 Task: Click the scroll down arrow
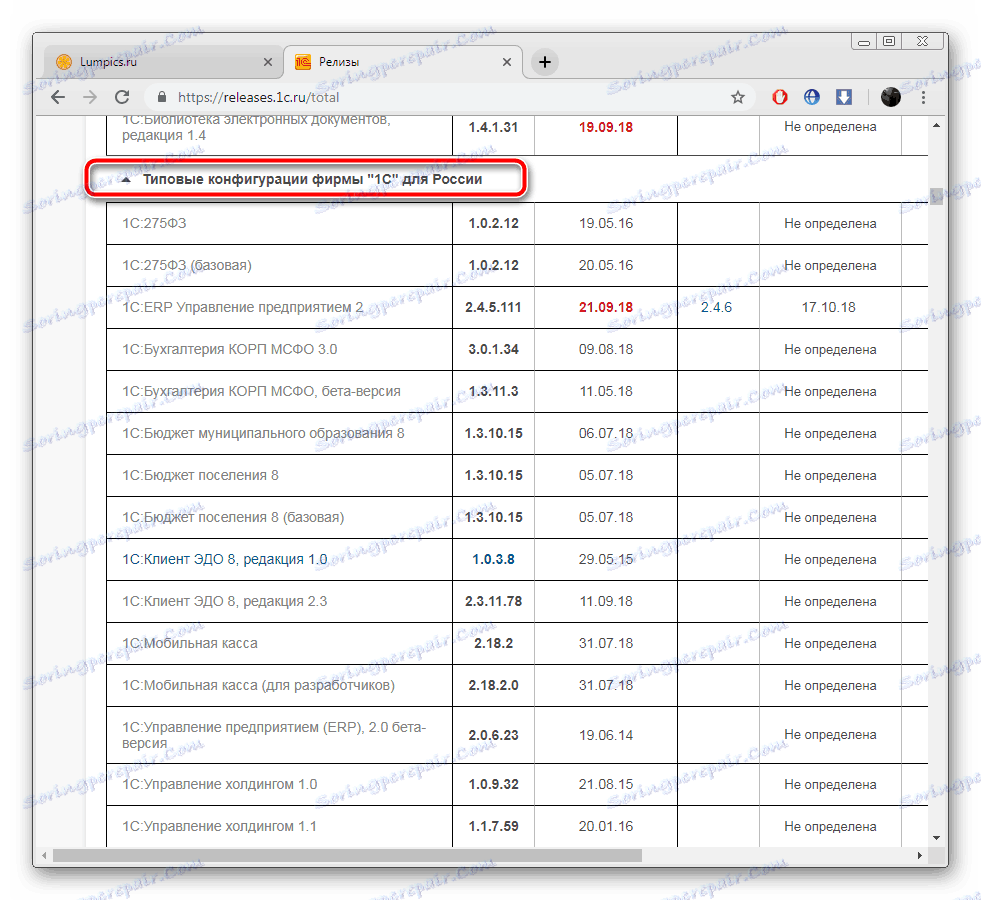[x=936, y=837]
